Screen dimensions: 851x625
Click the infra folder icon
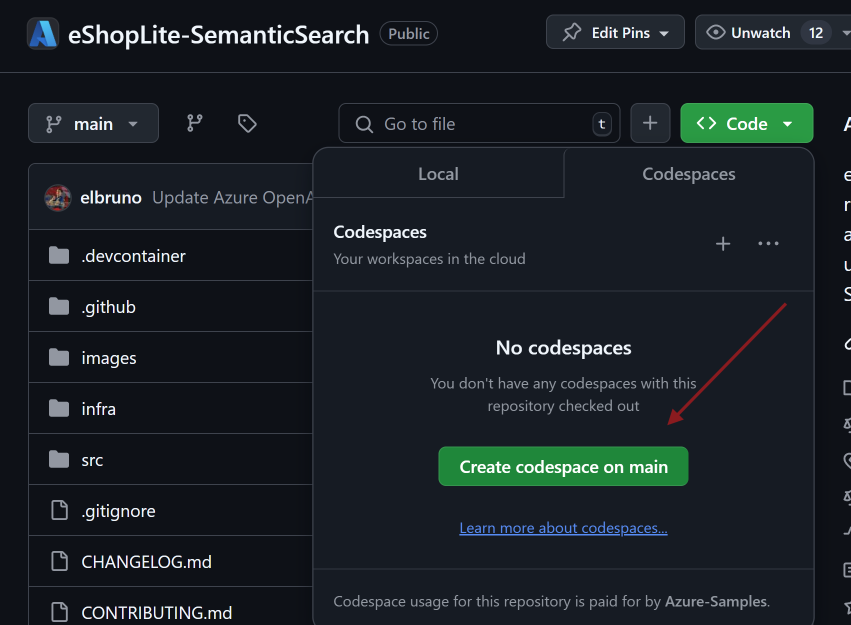(59, 408)
